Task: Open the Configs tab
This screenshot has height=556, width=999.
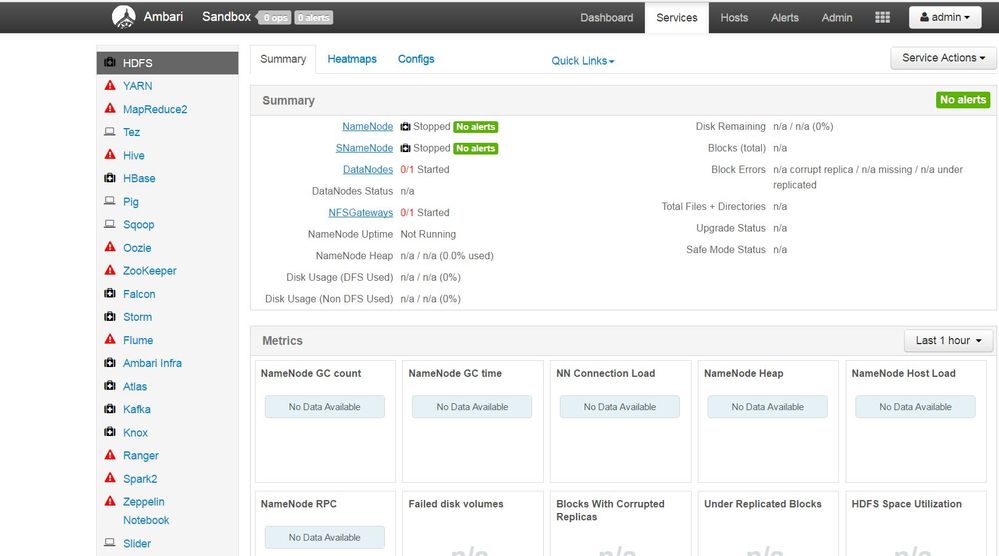Action: point(416,59)
